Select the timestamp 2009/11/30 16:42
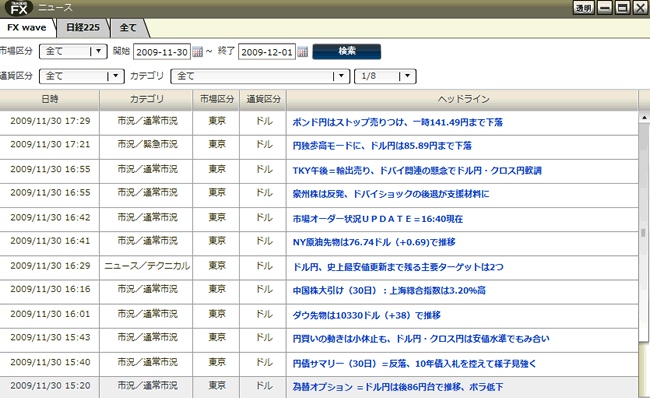Image resolution: width=650 pixels, height=398 pixels. tap(50, 217)
